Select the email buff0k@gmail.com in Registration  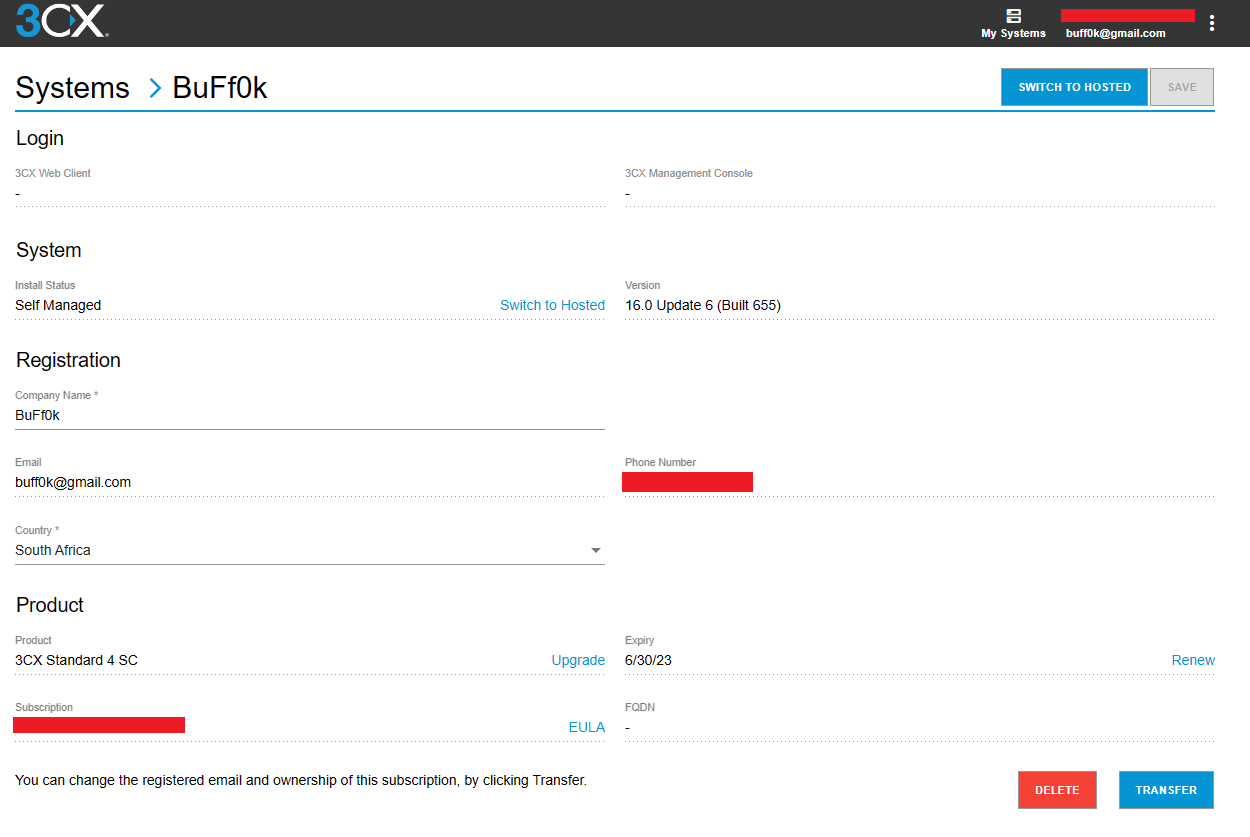[x=73, y=482]
